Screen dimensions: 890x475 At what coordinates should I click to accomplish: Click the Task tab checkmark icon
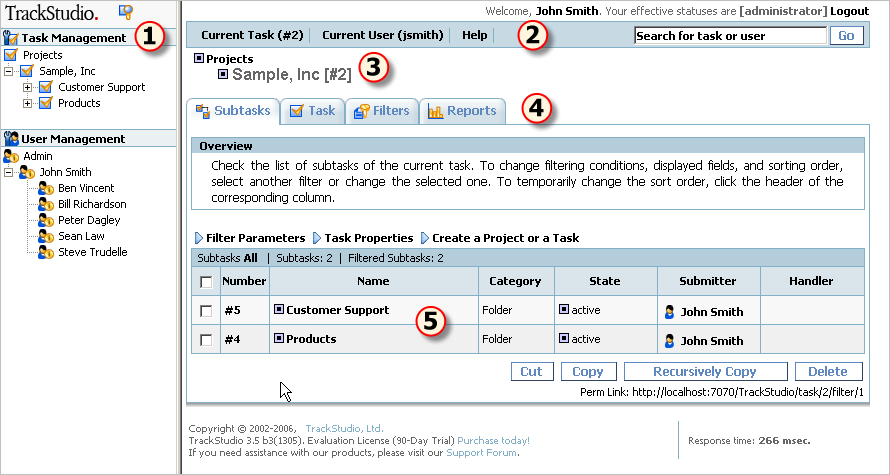pyautogui.click(x=296, y=111)
